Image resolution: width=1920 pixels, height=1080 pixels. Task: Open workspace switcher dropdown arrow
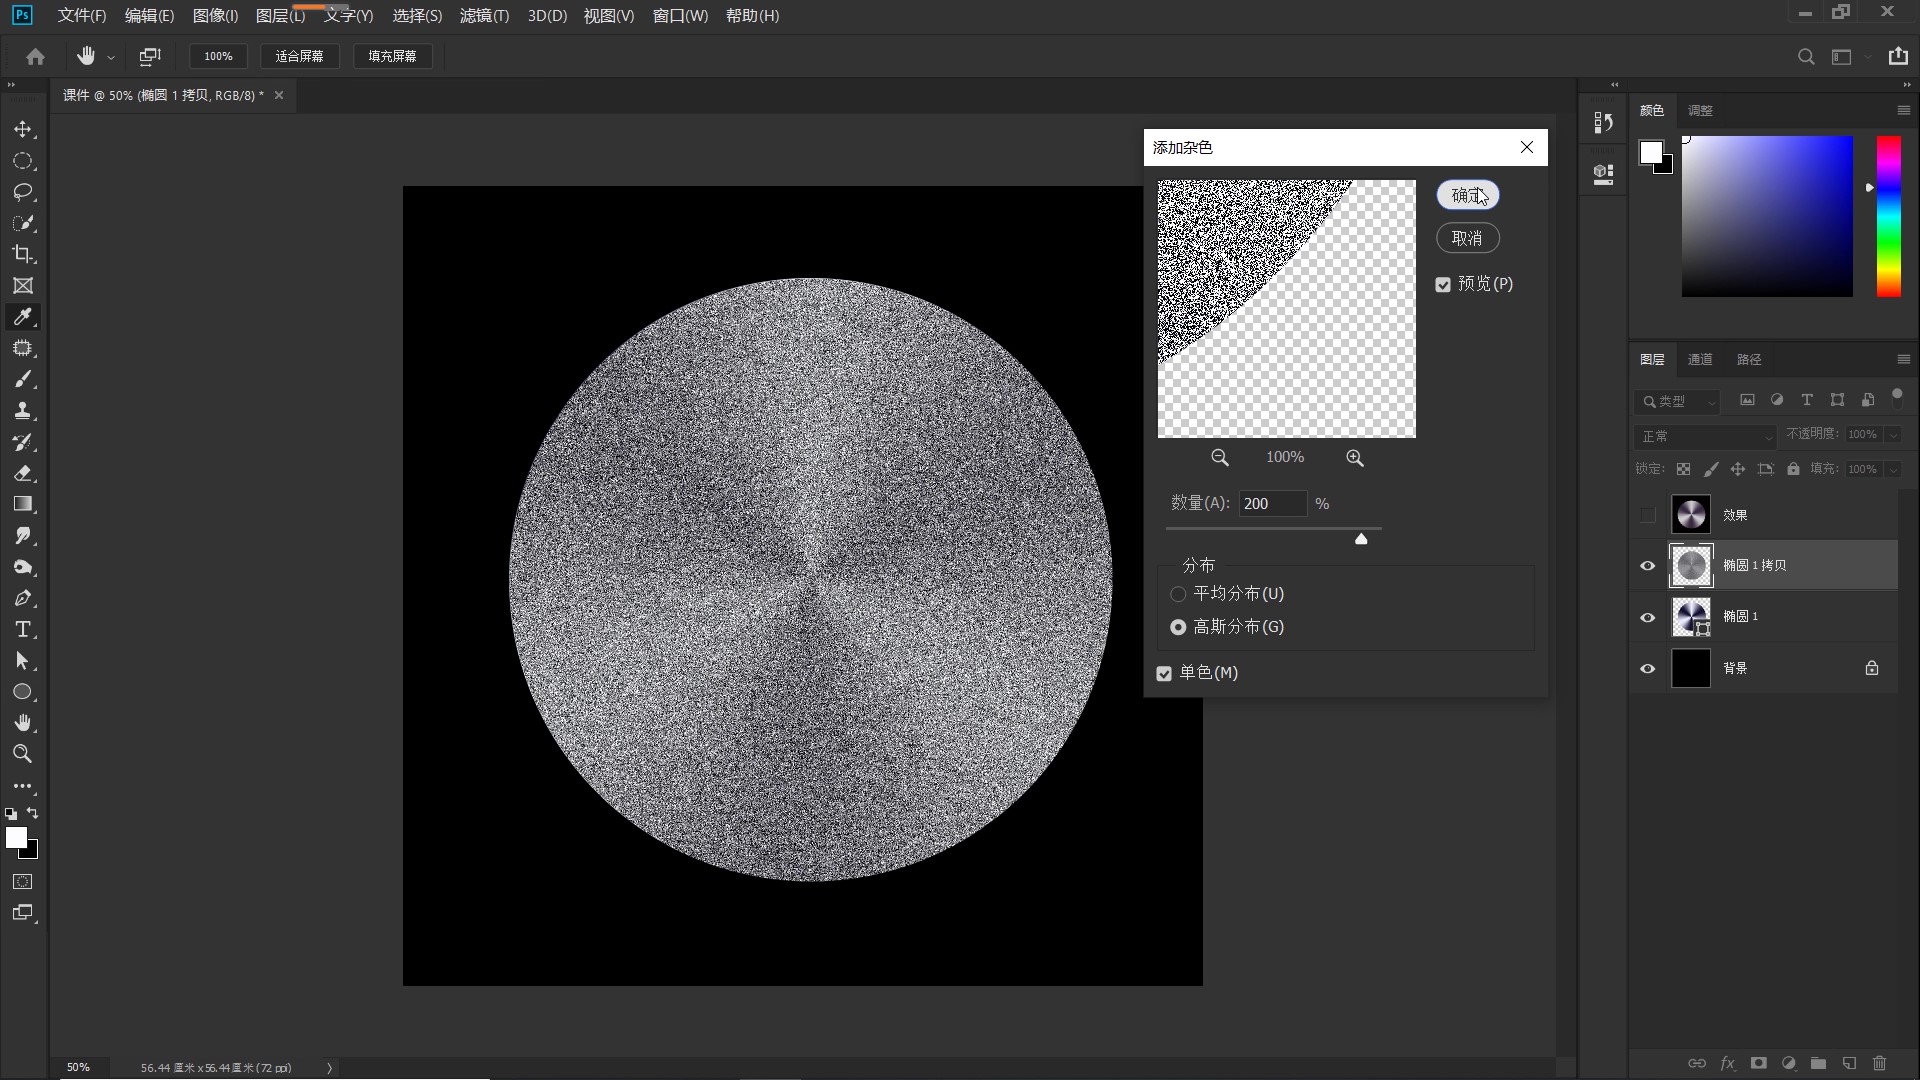click(1867, 58)
